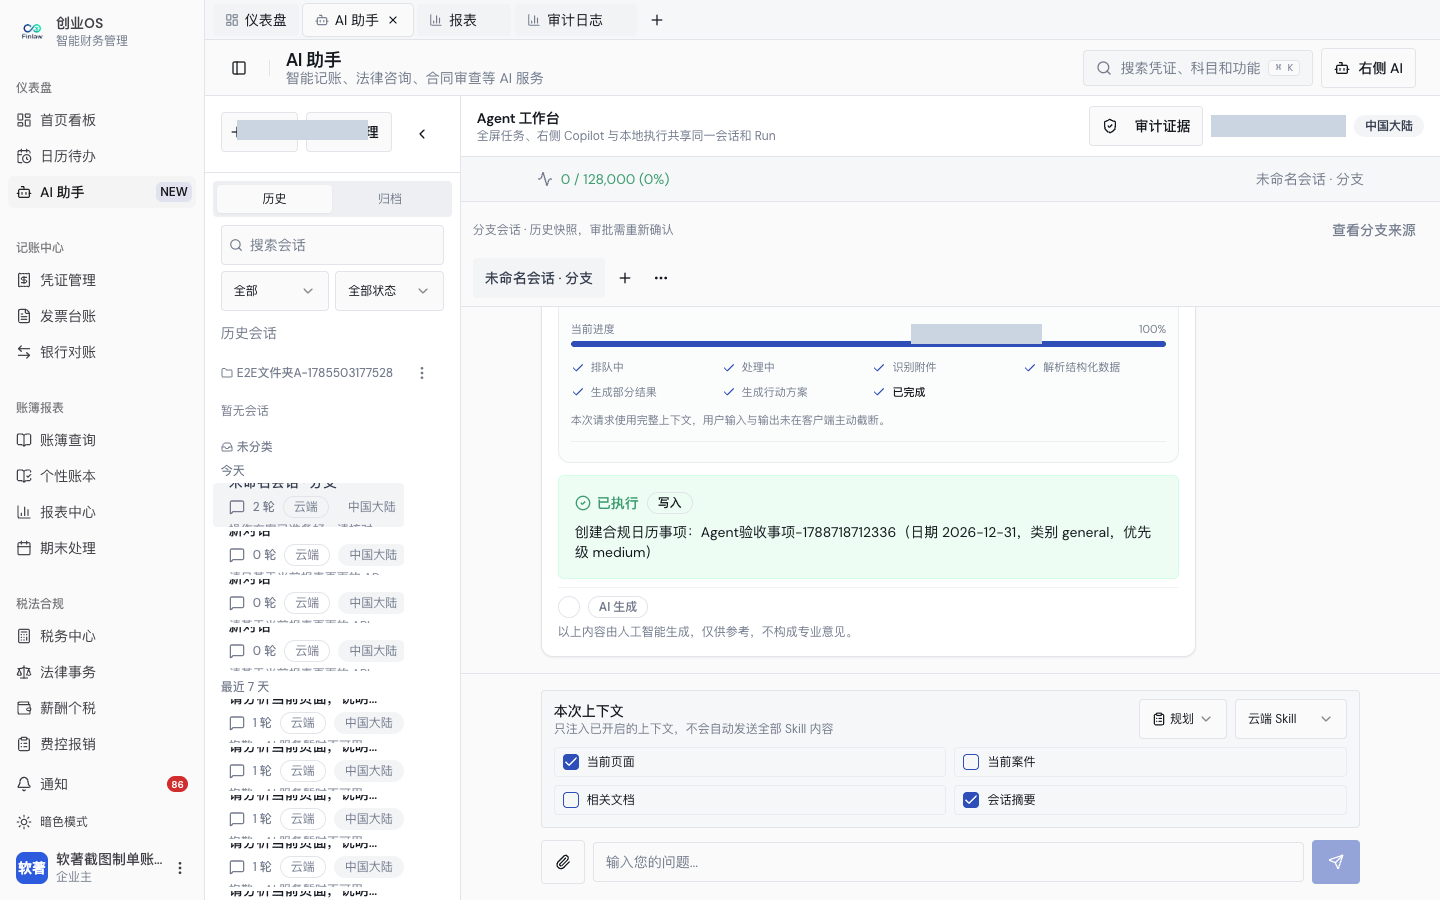Click the 查看分支来源 link
The width and height of the screenshot is (1440, 900).
[1373, 230]
